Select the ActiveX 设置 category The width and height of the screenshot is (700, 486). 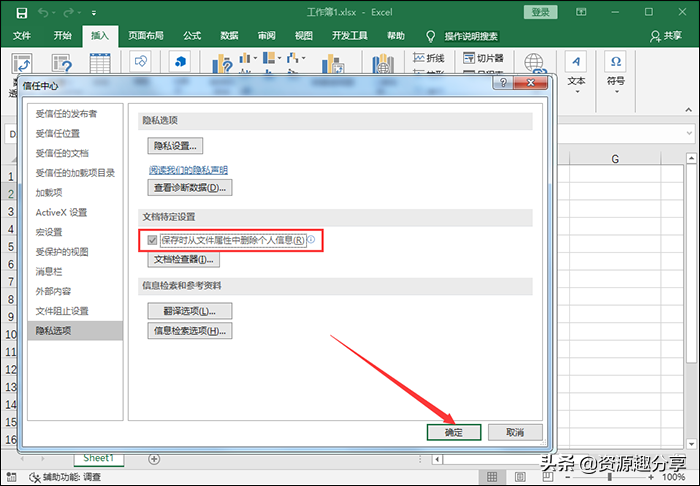[x=75, y=212]
